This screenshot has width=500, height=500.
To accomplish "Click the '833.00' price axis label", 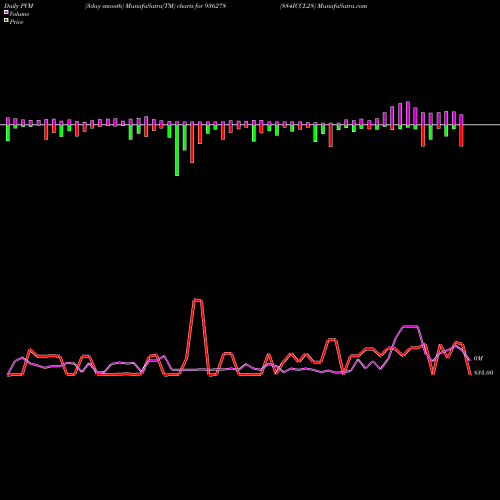I will [x=483, y=373].
